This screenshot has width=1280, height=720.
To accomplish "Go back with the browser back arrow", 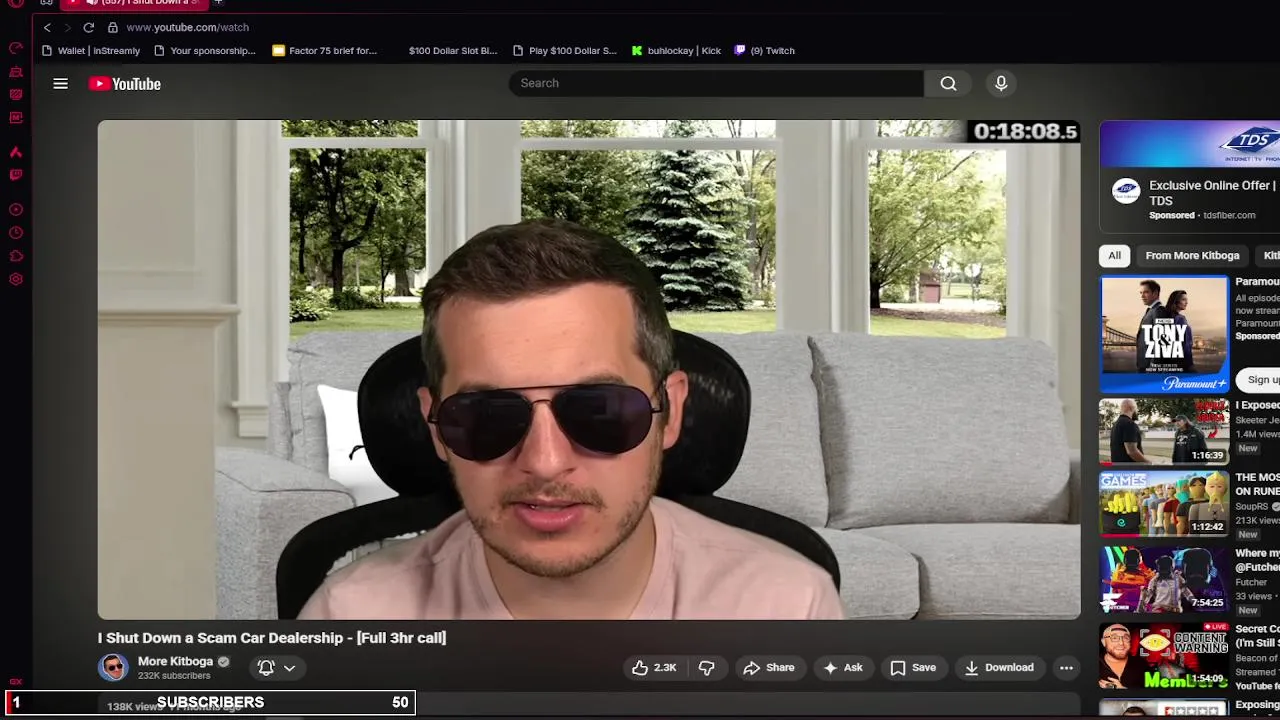I will (x=47, y=27).
